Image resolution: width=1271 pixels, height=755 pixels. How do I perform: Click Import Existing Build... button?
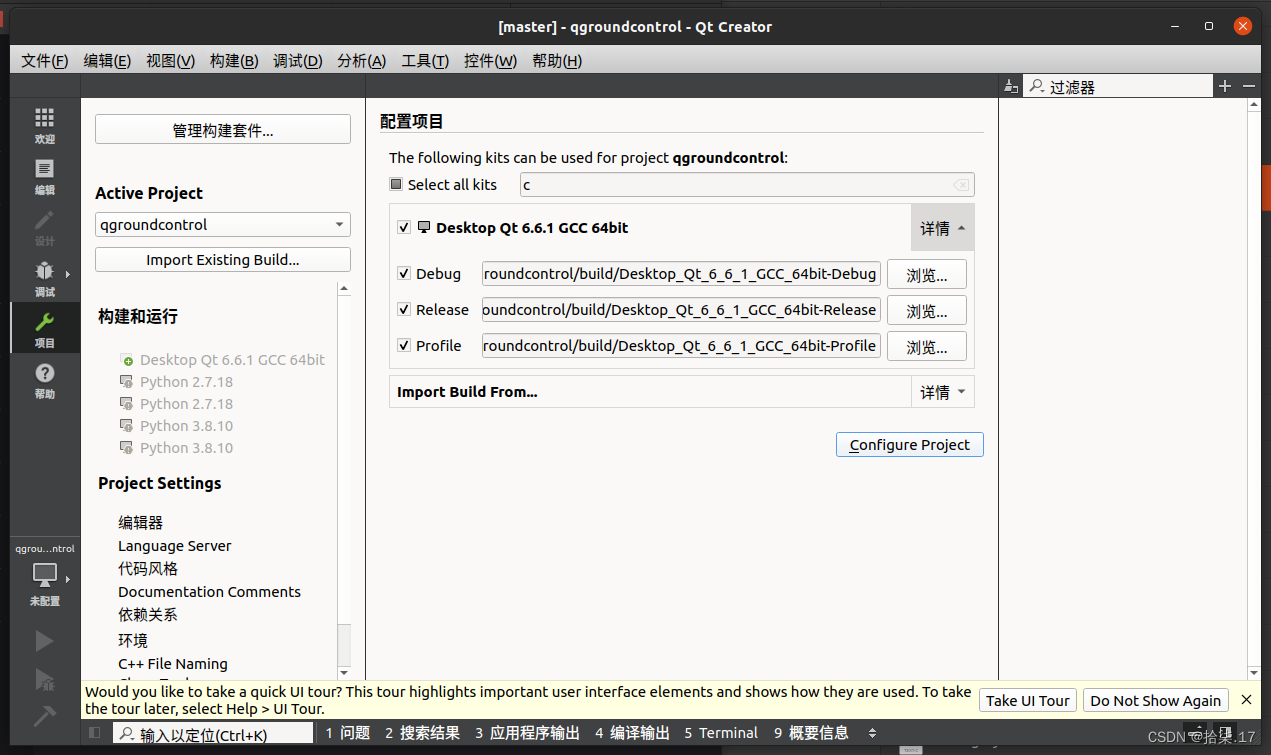pyautogui.click(x=223, y=260)
